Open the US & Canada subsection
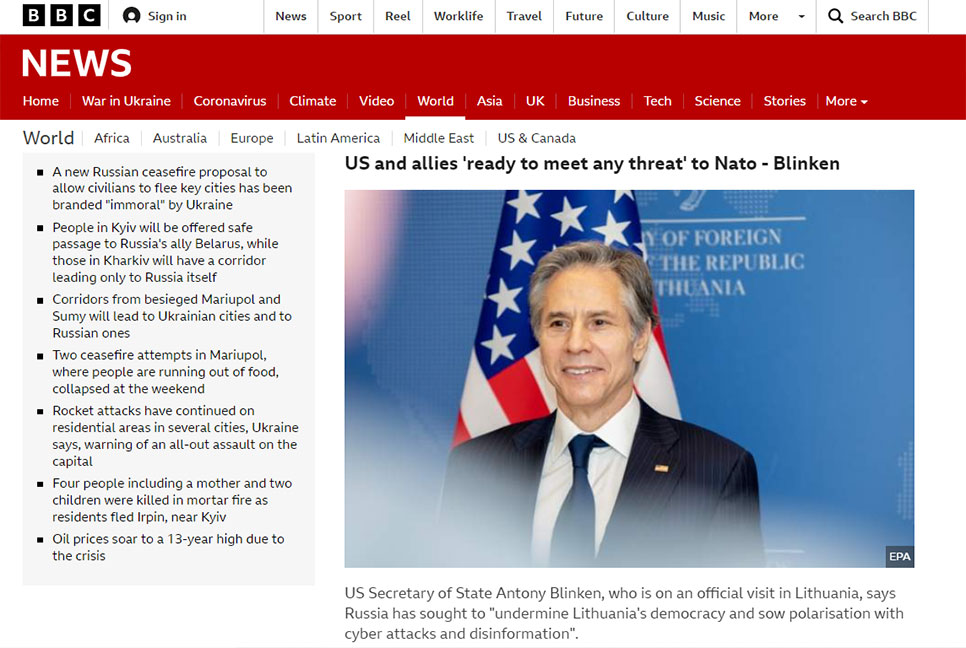966x648 pixels. click(537, 139)
